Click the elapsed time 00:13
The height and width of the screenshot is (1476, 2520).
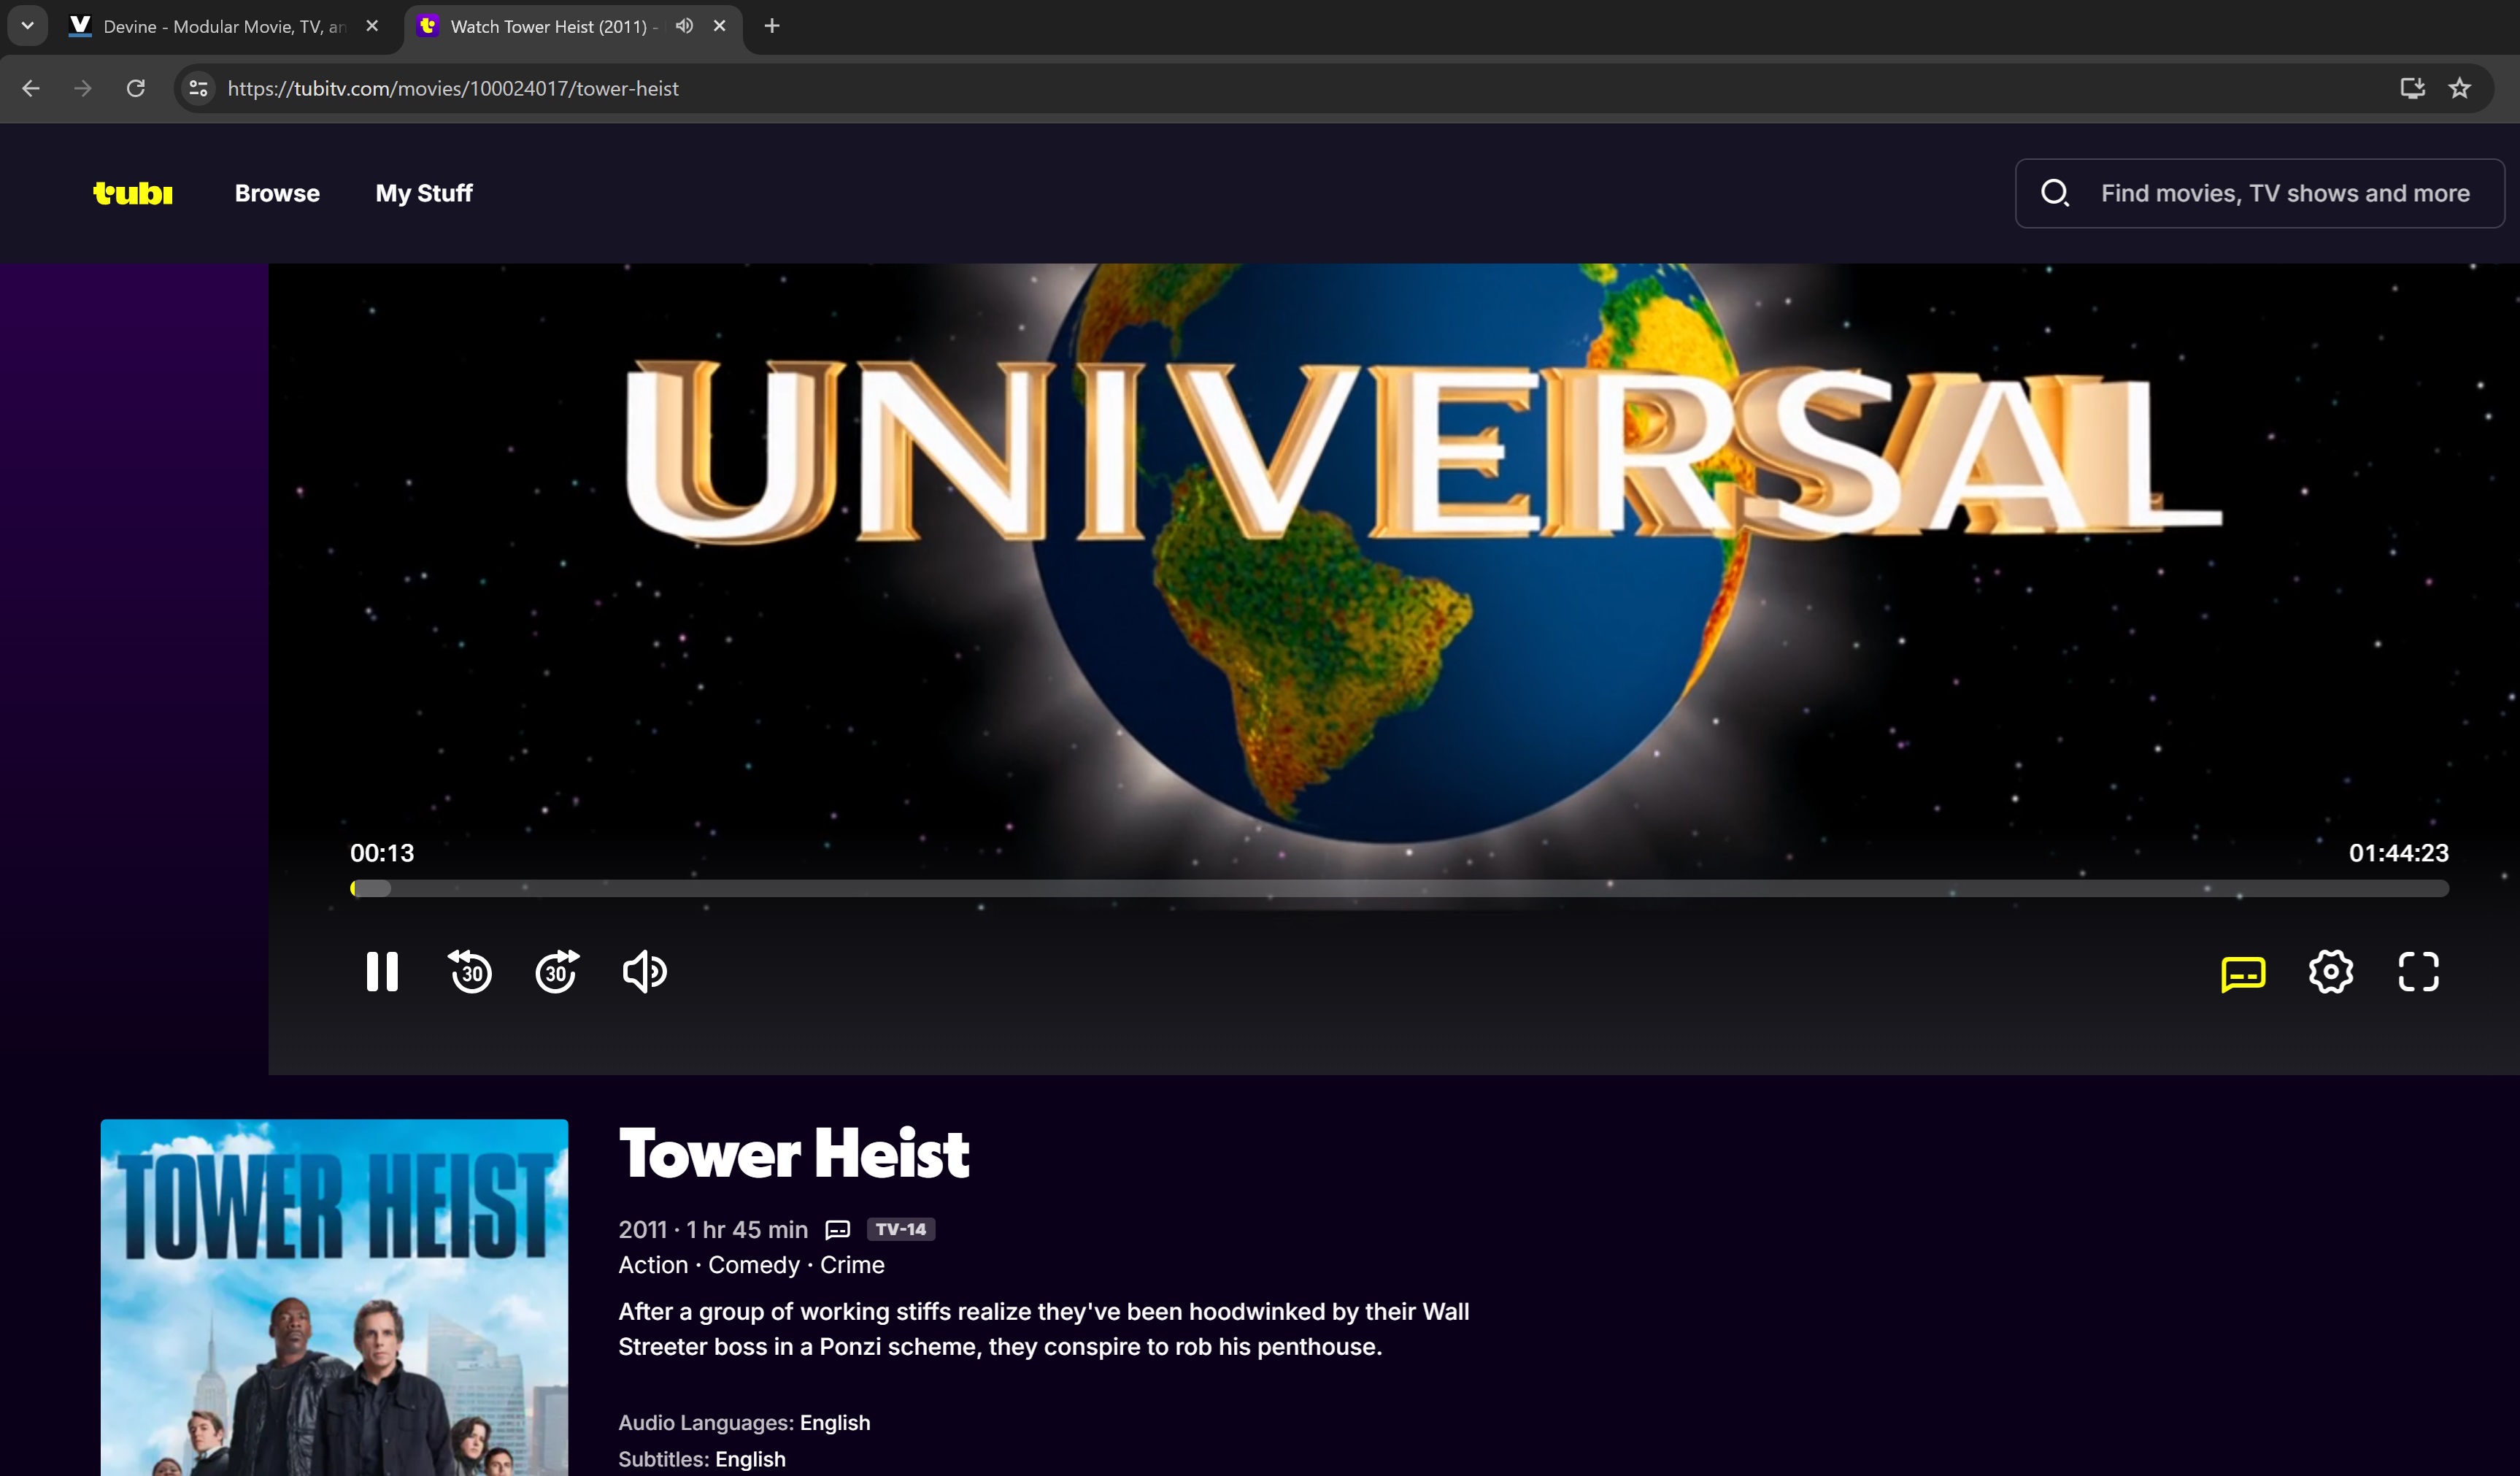click(382, 853)
